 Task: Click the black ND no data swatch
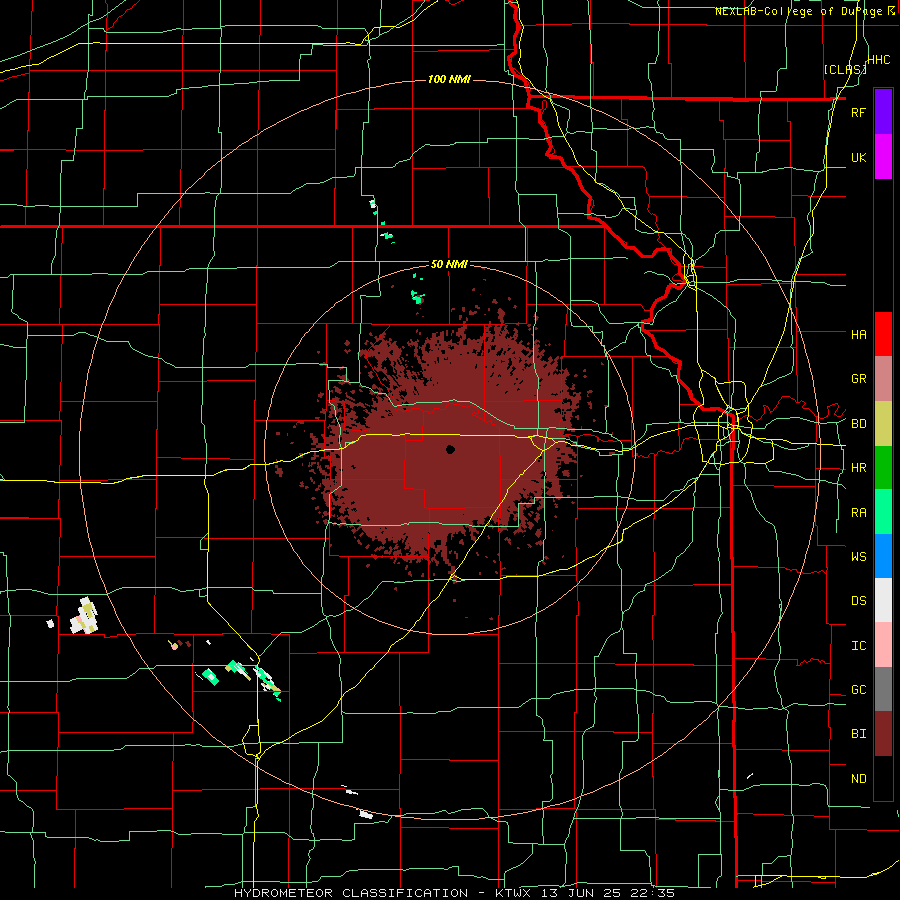point(883,778)
